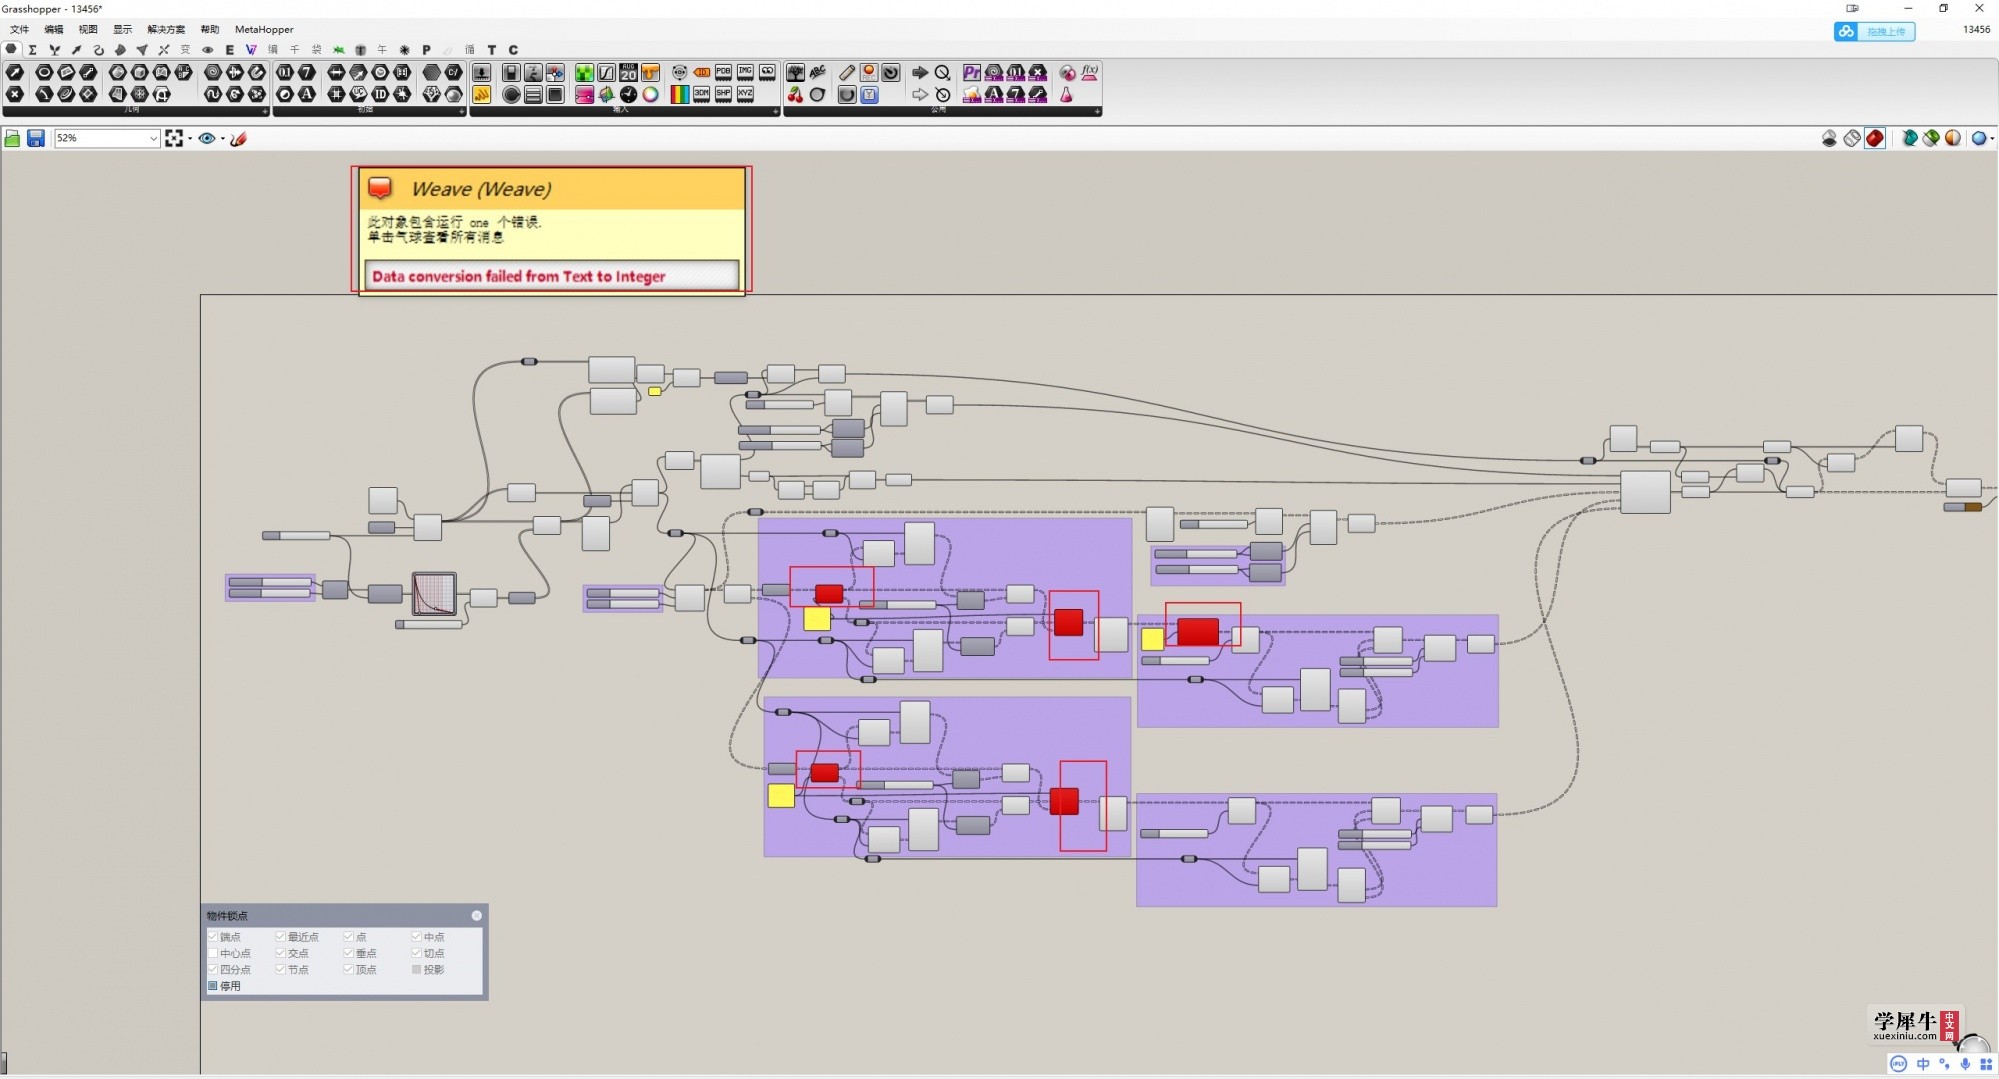1999x1079 pixels.
Task: Open the 帮助 (Help) menu
Action: coord(210,29)
